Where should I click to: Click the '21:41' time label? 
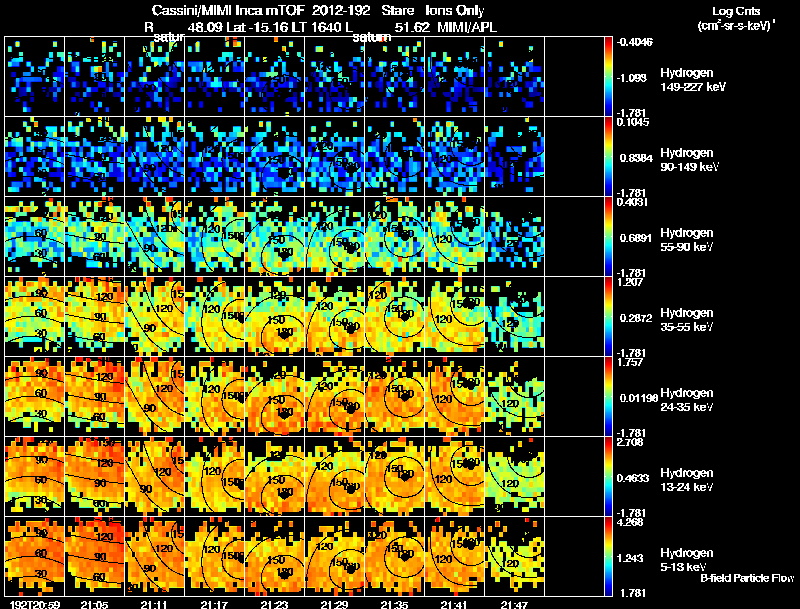(455, 604)
